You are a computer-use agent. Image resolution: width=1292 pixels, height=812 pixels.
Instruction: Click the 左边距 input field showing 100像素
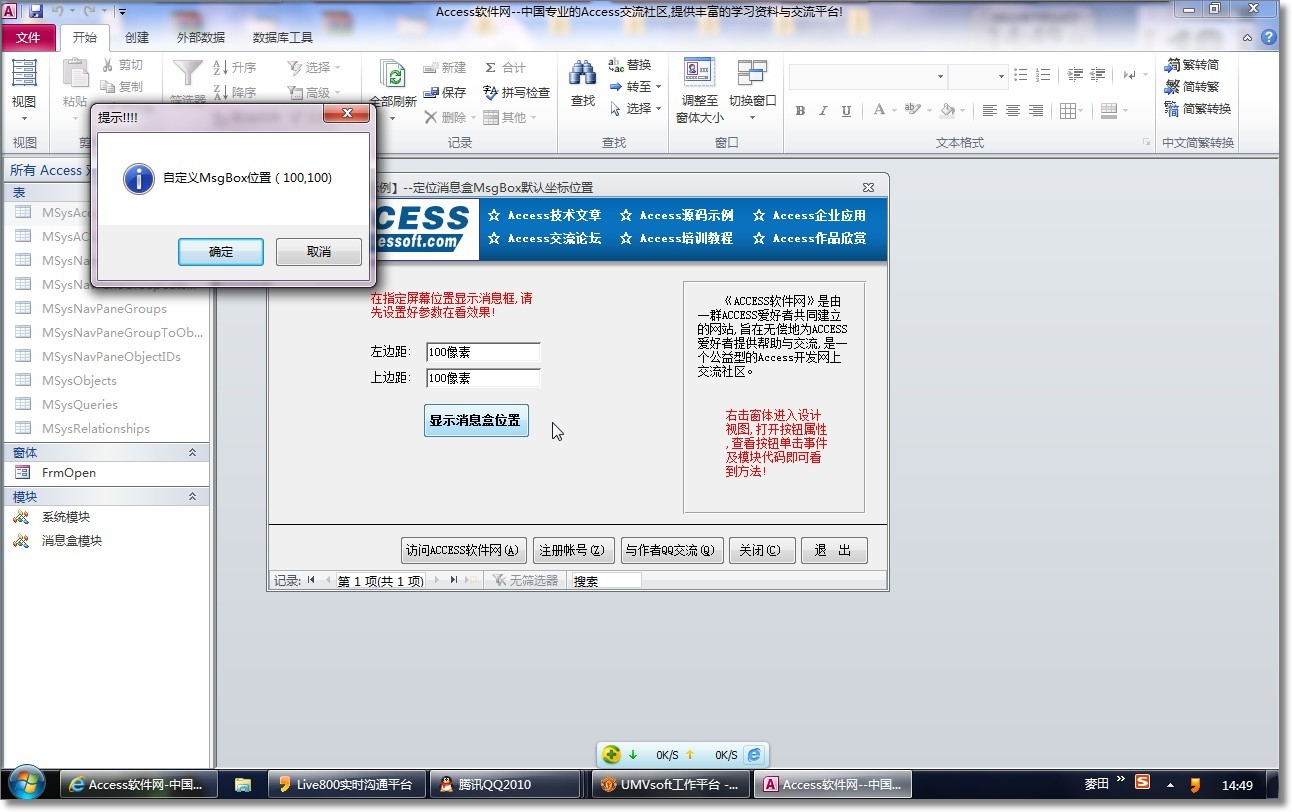[x=483, y=352]
